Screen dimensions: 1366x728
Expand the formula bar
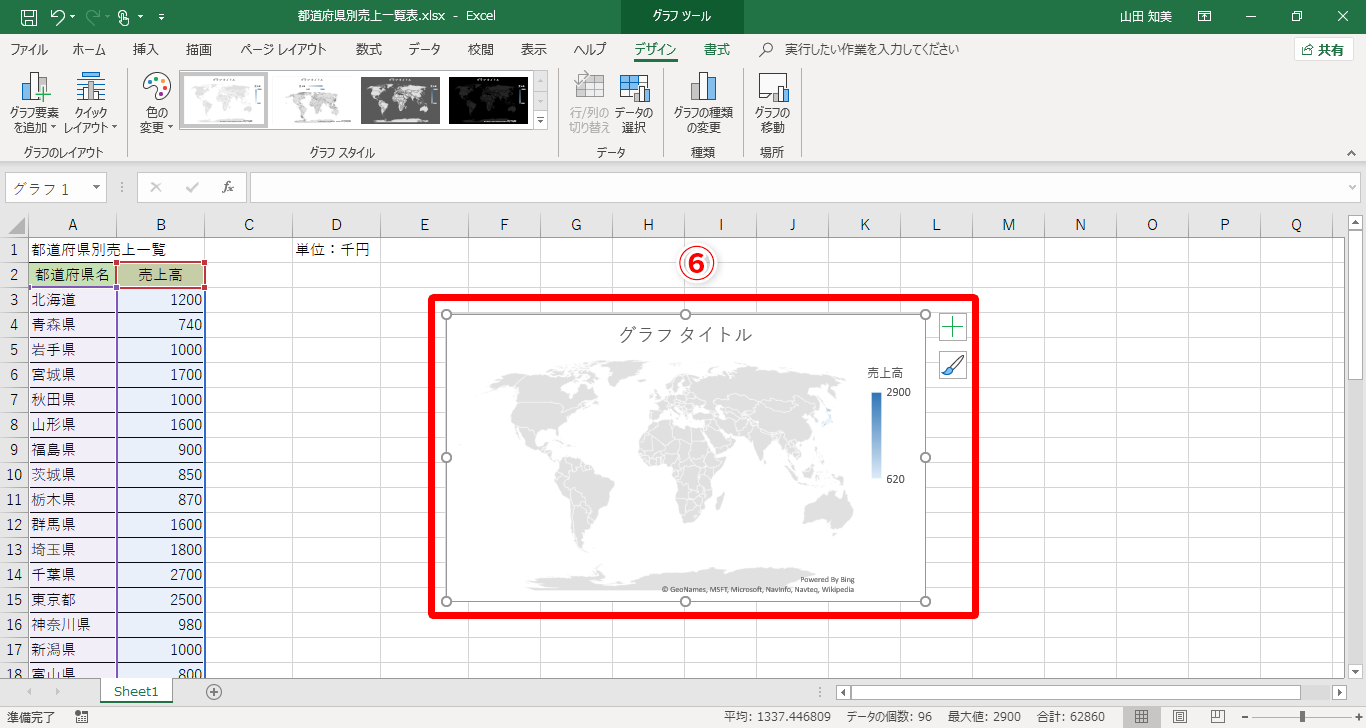click(1353, 188)
